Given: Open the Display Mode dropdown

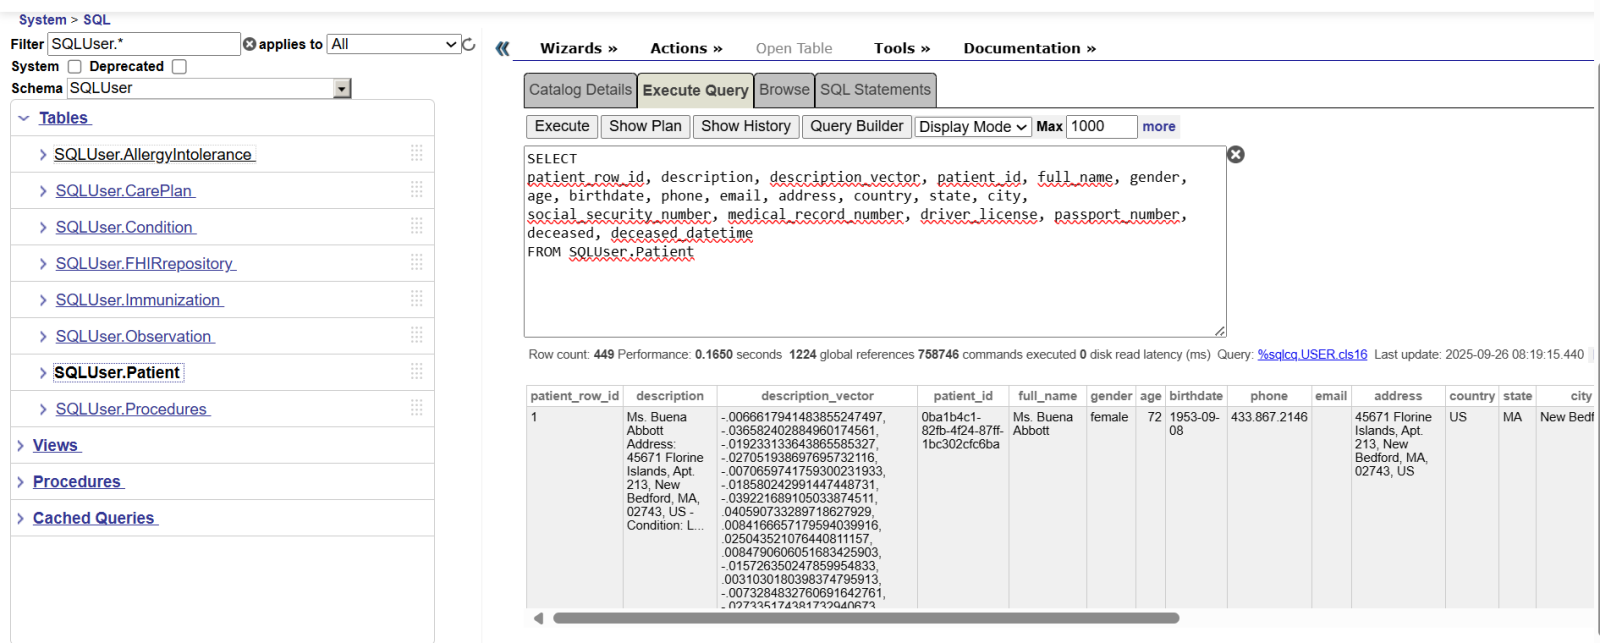Looking at the screenshot, I should point(973,127).
